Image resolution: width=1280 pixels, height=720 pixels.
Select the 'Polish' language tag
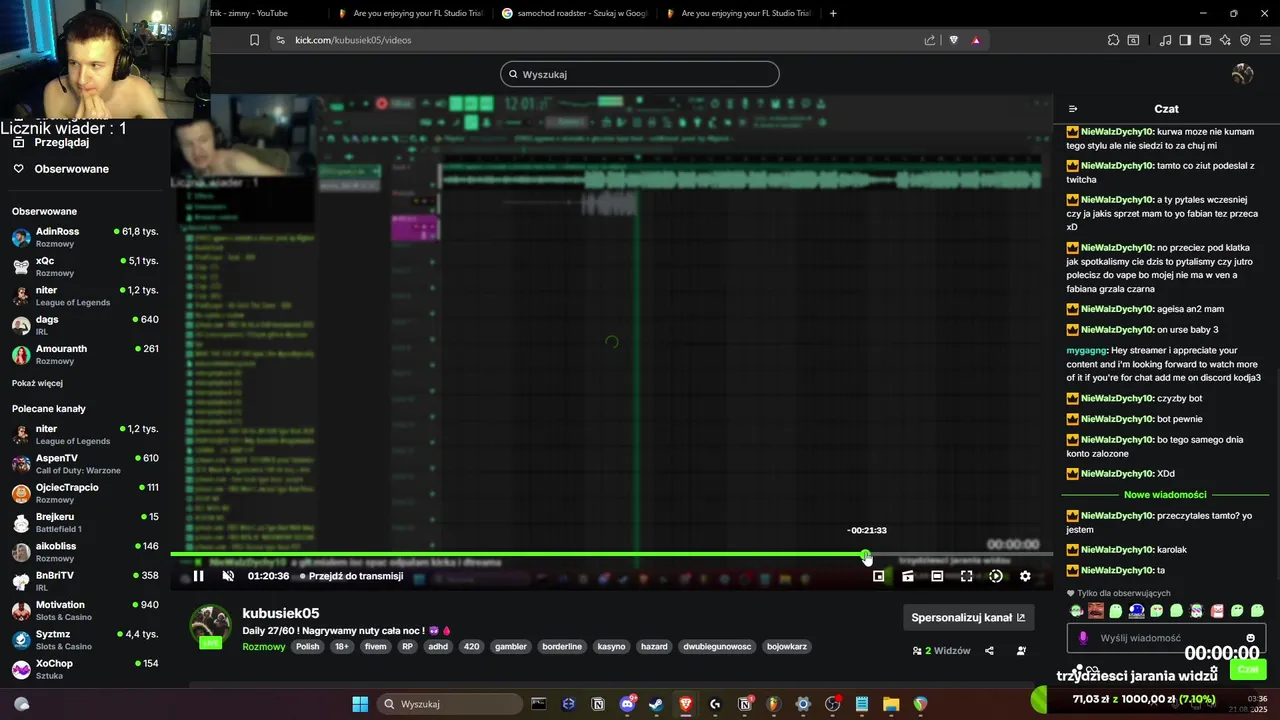pyautogui.click(x=308, y=646)
